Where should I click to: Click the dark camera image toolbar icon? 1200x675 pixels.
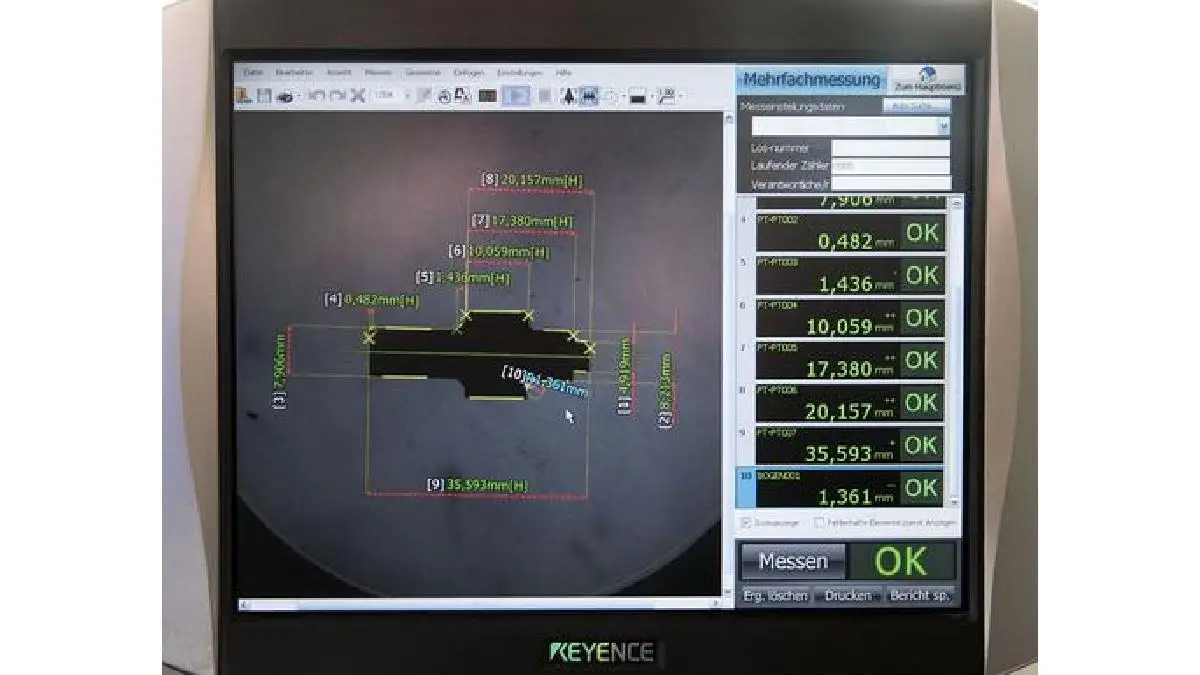pyautogui.click(x=488, y=96)
